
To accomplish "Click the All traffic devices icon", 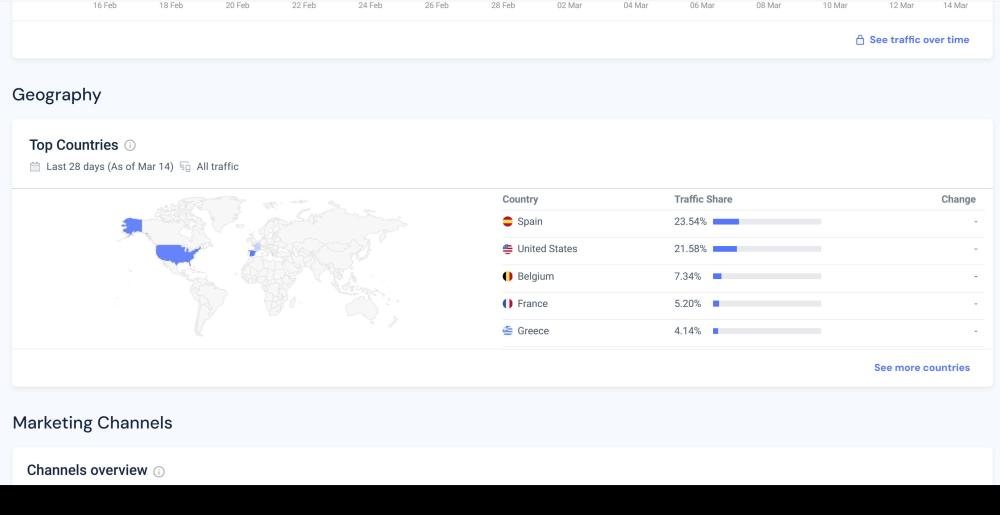I will (x=185, y=167).
